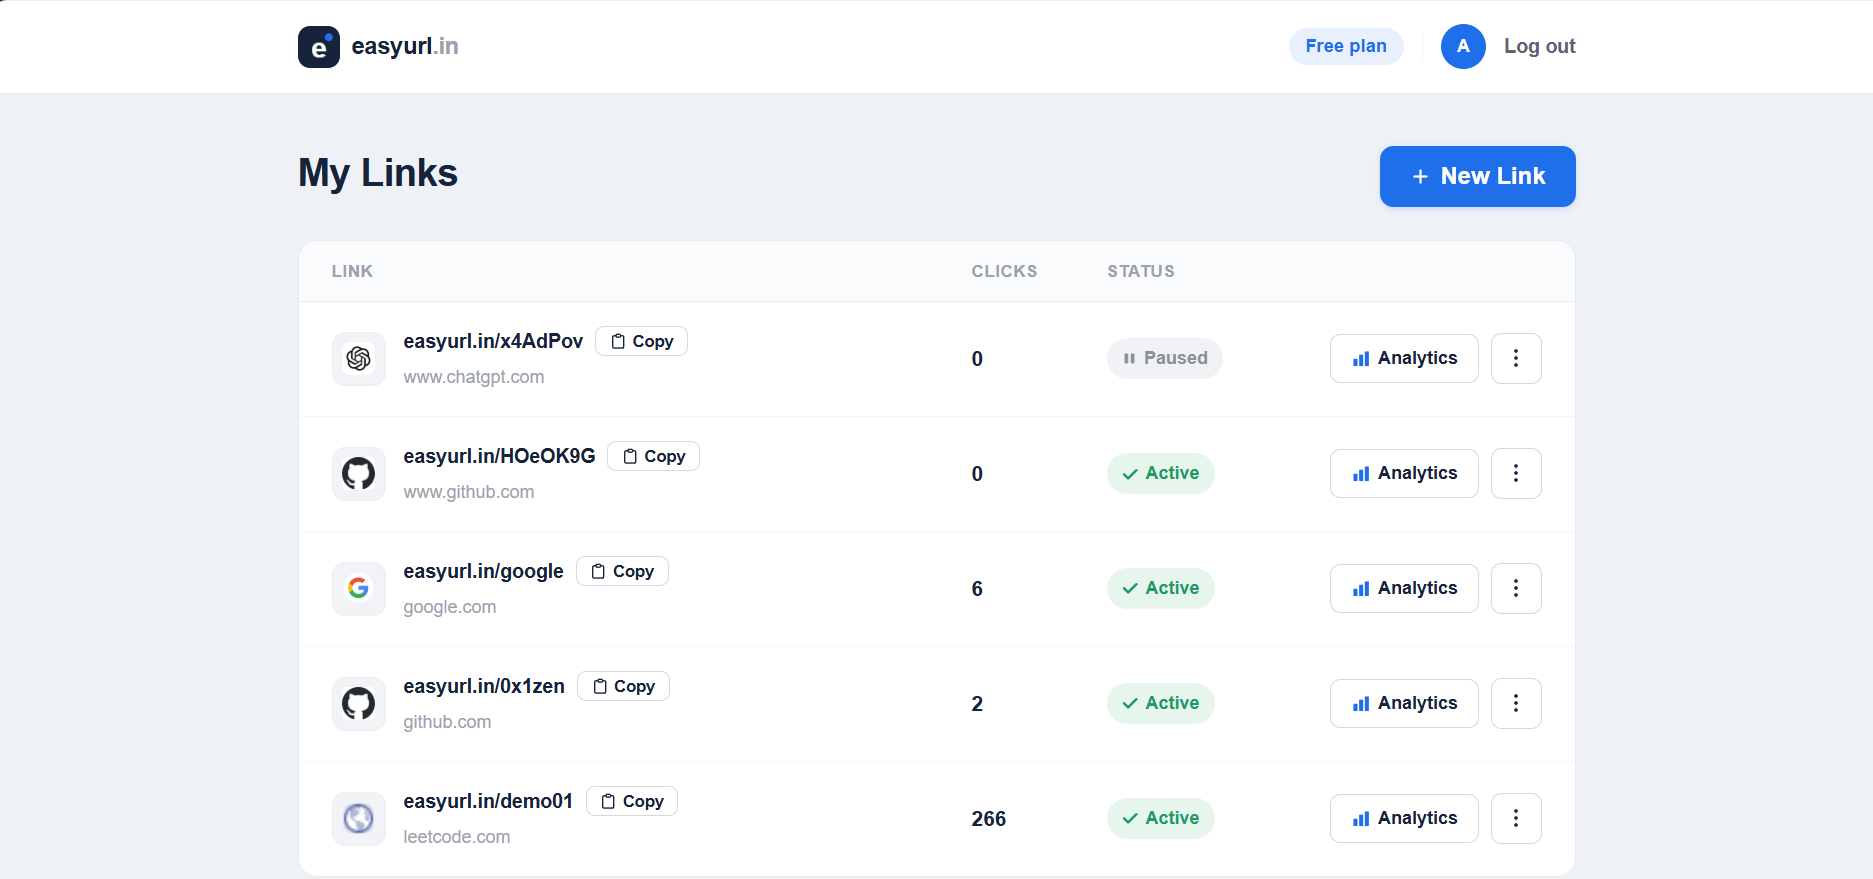This screenshot has width=1873, height=879.
Task: Click ChatGPT favicon in x4AdPov row
Action: point(358,359)
